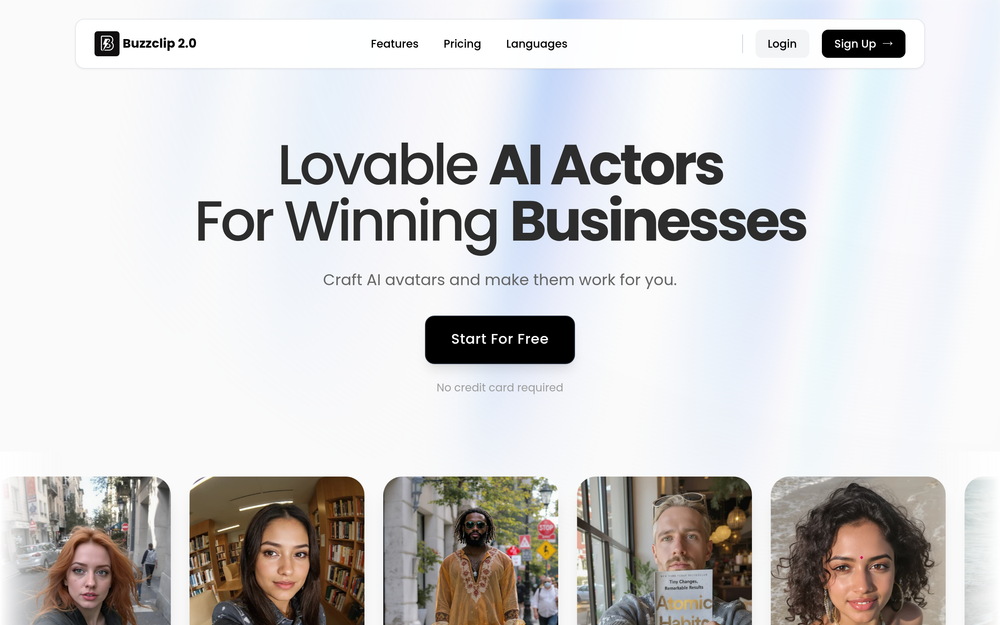Click the Buzzclip logo icon
This screenshot has width=1000, height=625.
tap(107, 43)
